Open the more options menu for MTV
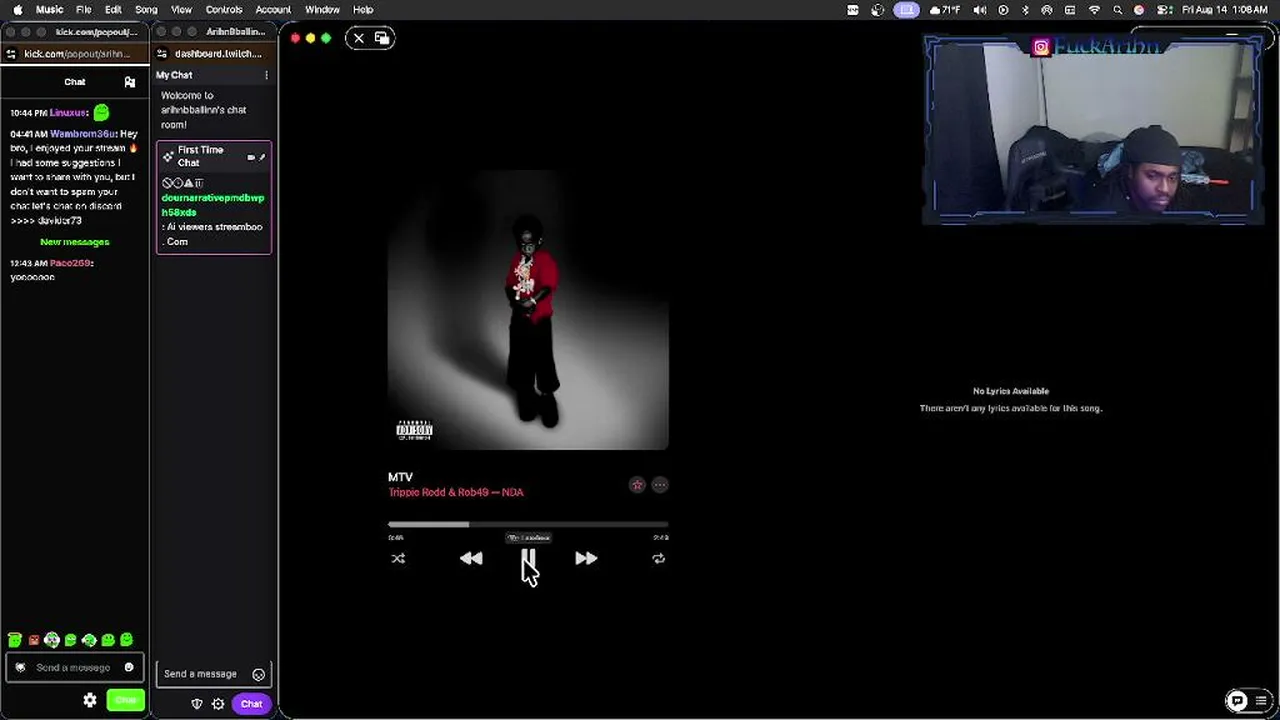Image resolution: width=1280 pixels, height=720 pixels. click(660, 485)
